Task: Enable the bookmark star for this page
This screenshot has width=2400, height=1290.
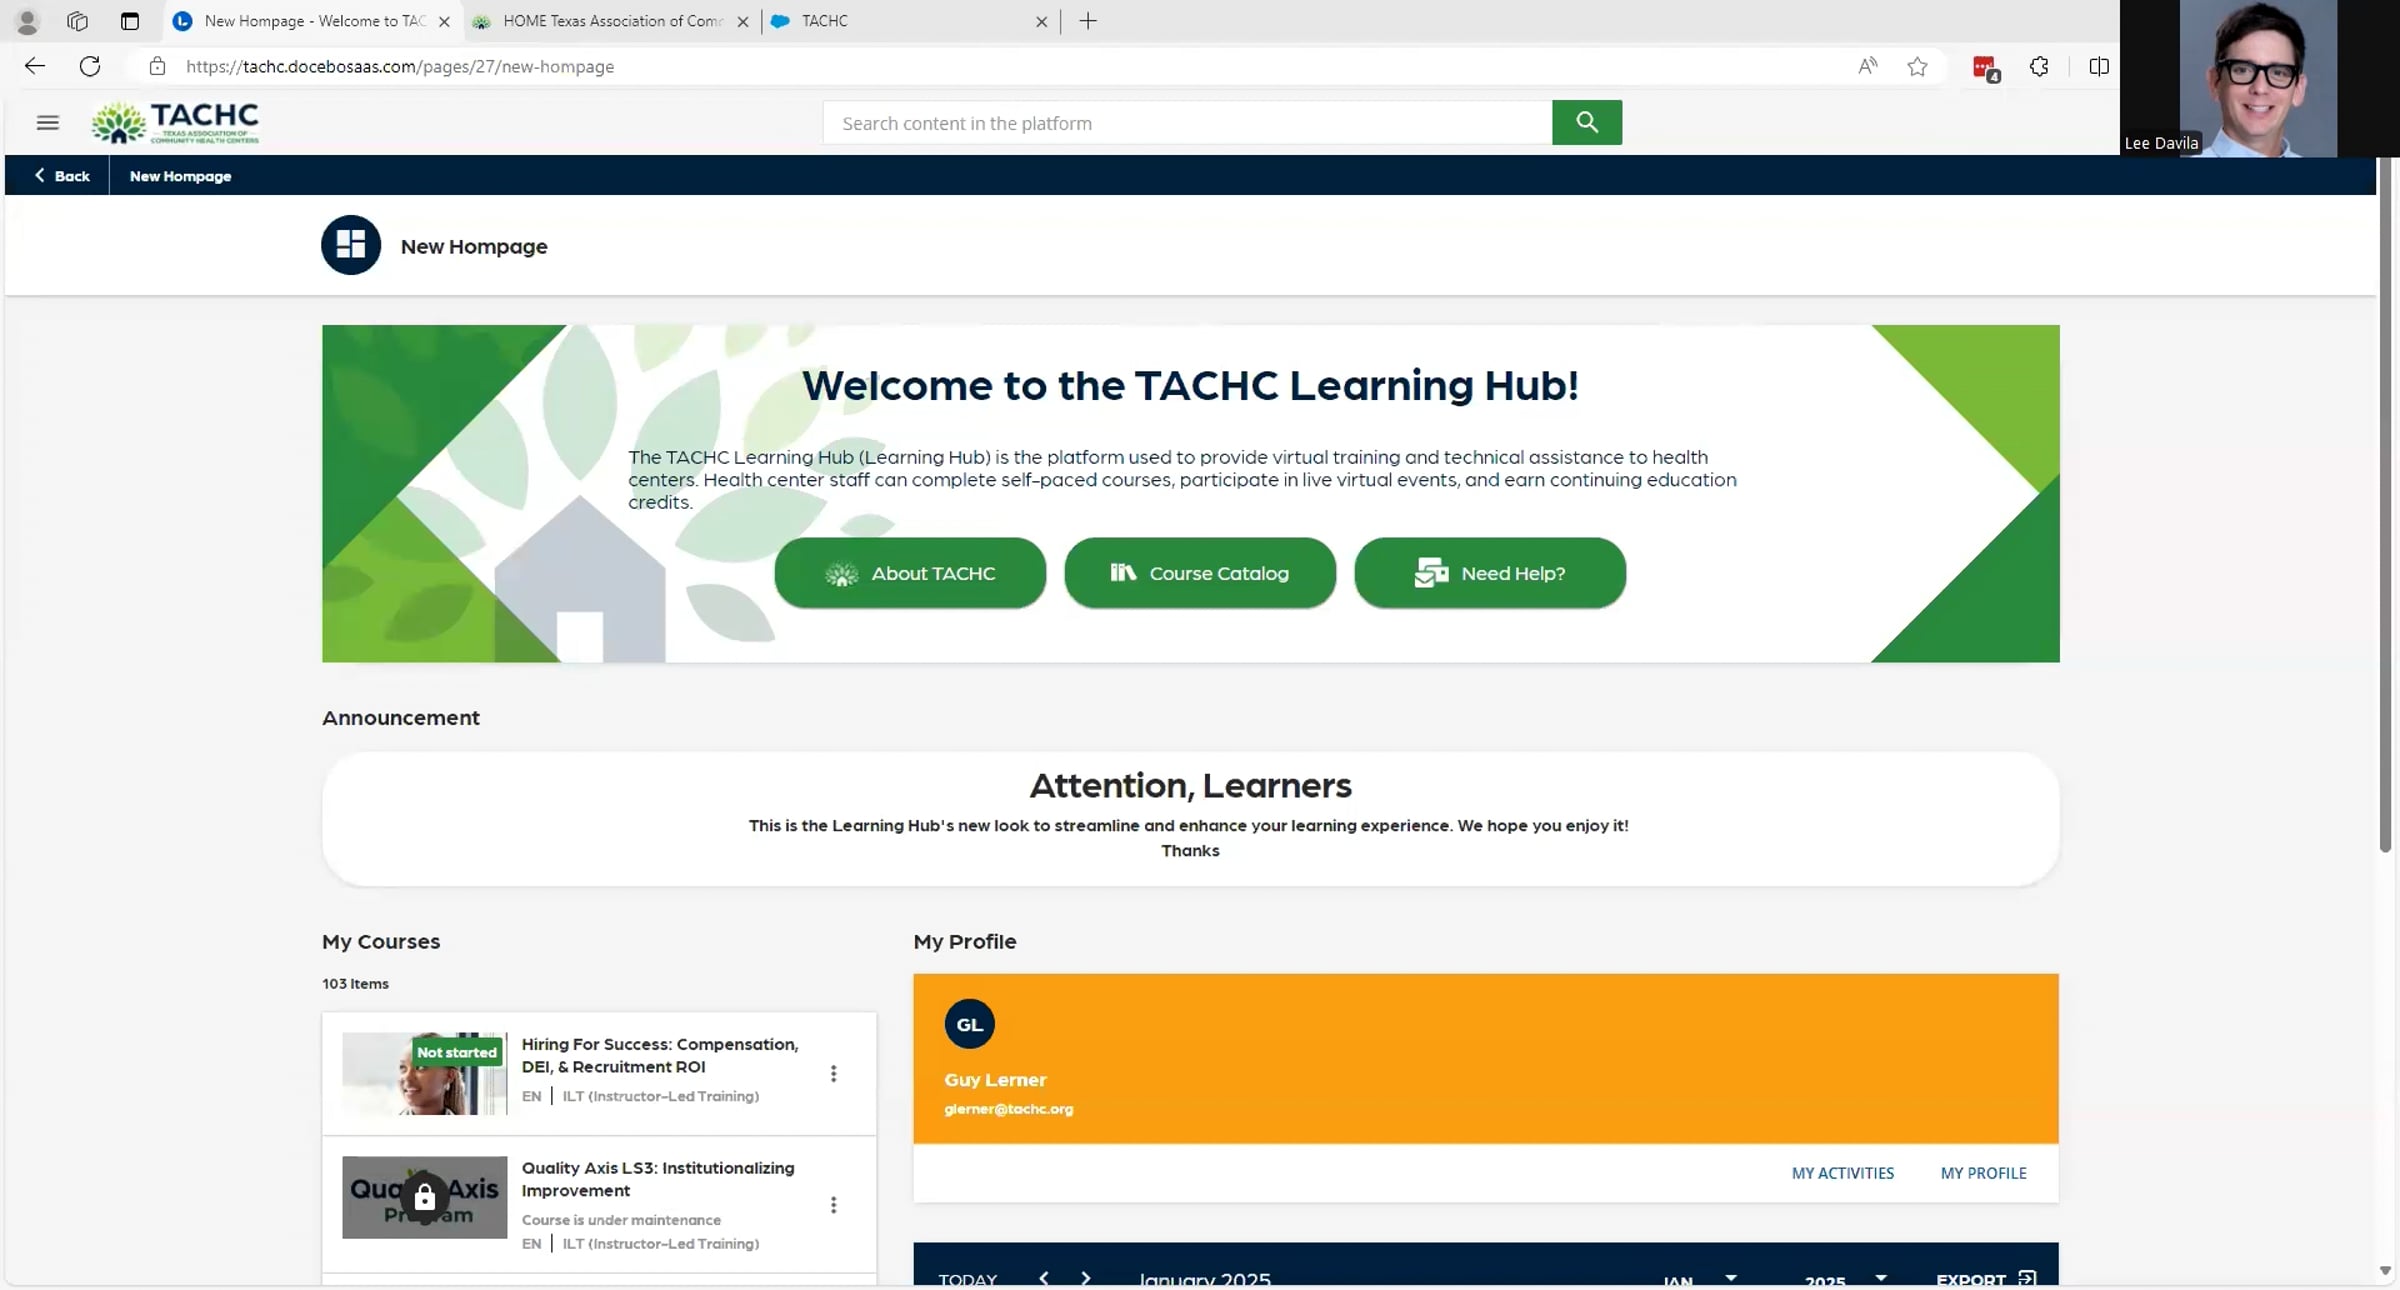Action: click(x=1917, y=66)
